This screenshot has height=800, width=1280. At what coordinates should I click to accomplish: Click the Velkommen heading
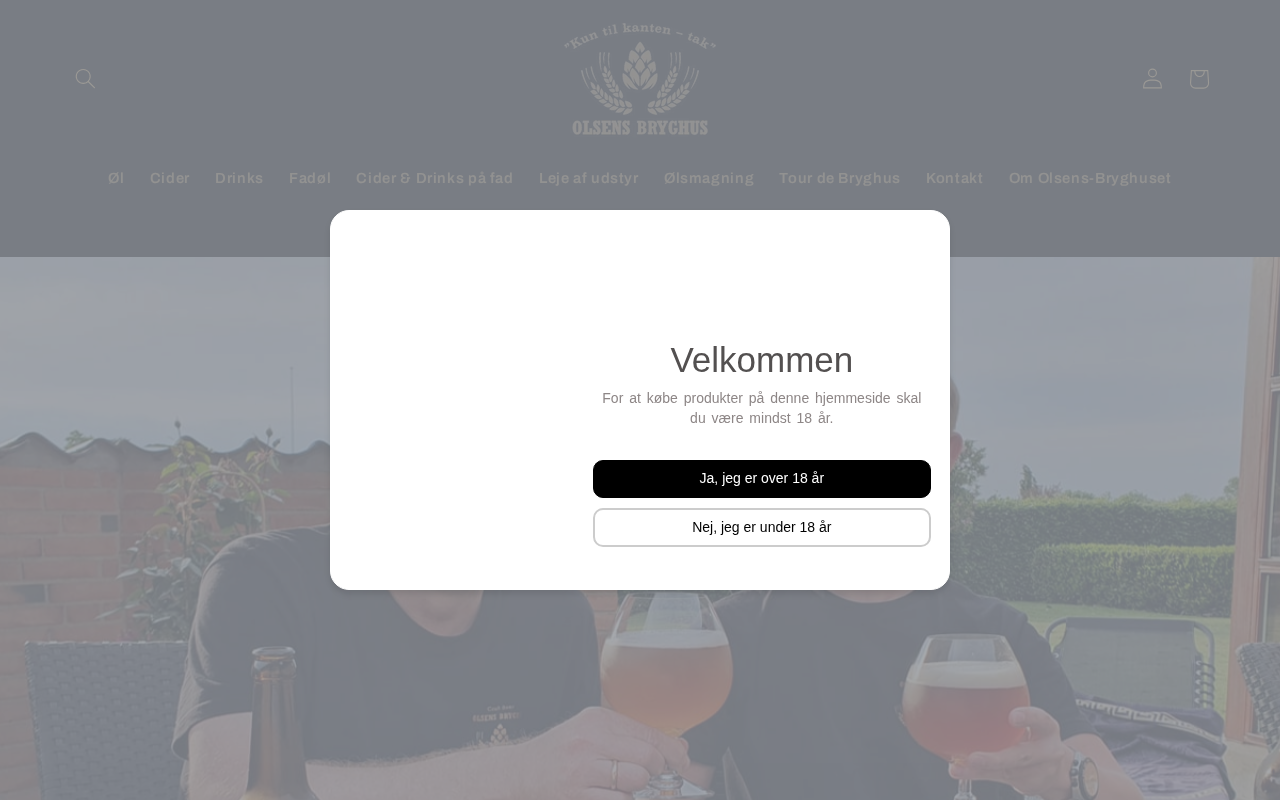[762, 360]
